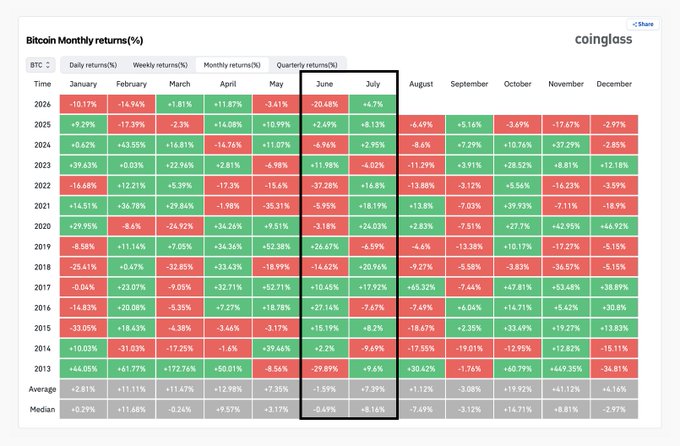The width and height of the screenshot is (680, 446).
Task: Click the -17.67% cell for November 2025
Action: [x=566, y=125]
